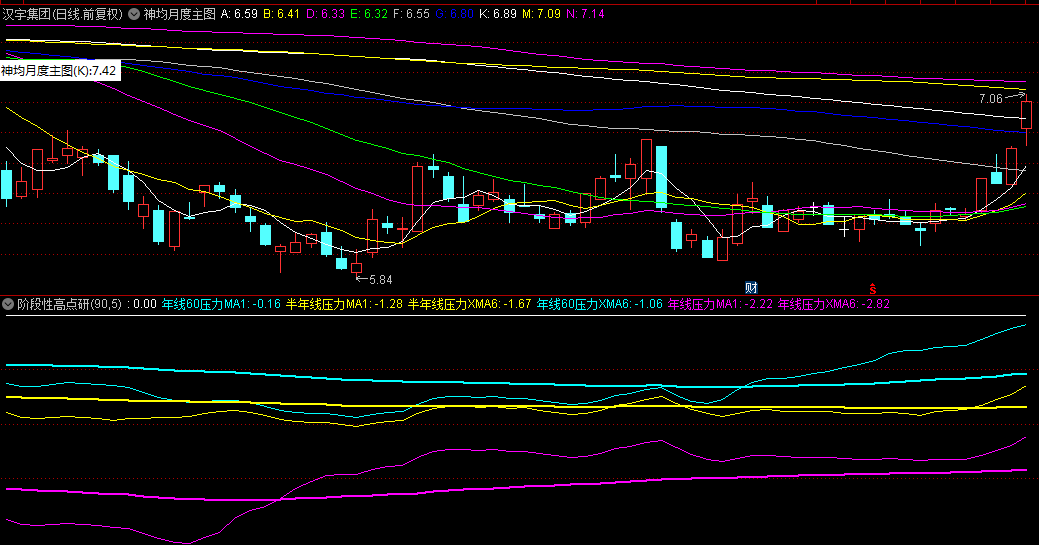Select 年线压力MA1: -2.22 readout
The width and height of the screenshot is (1039, 545).
(x=720, y=304)
